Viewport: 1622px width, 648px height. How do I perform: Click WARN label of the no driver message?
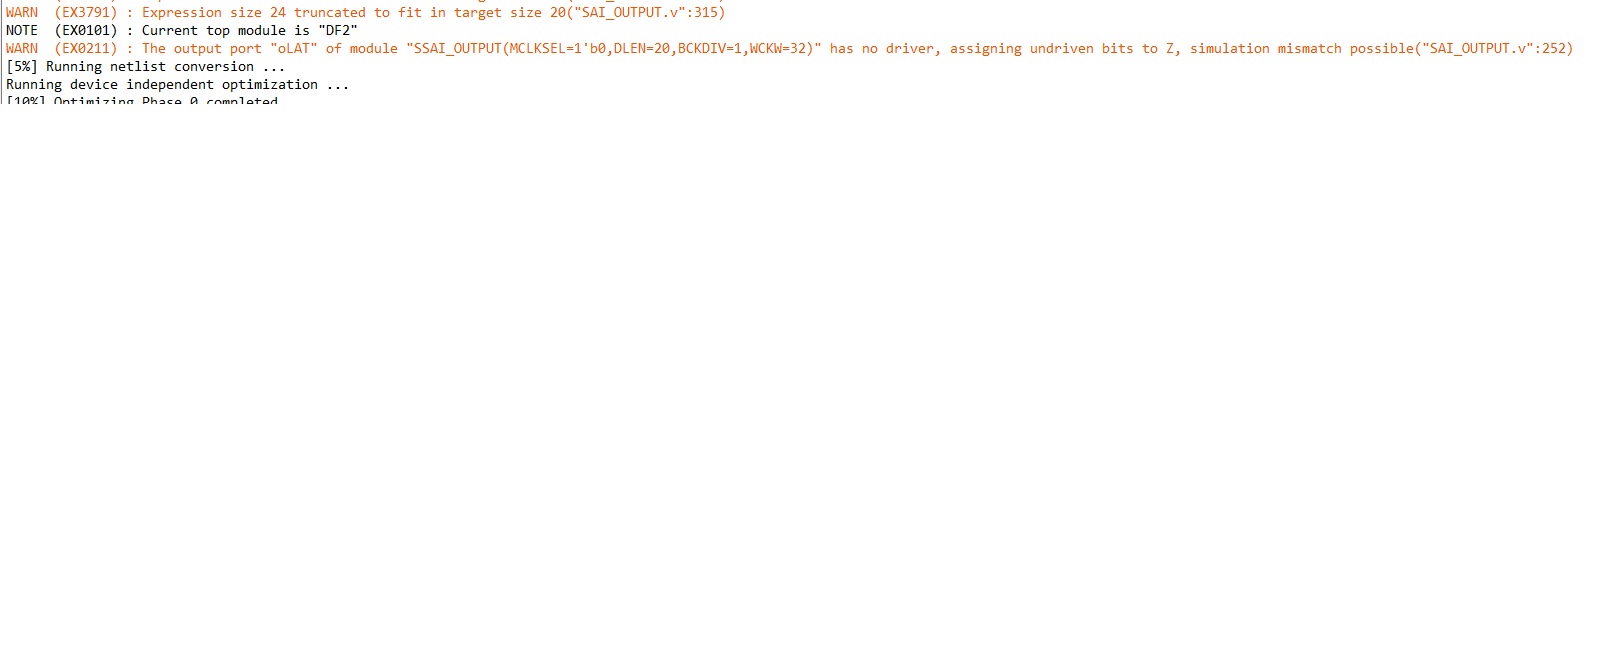22,49
